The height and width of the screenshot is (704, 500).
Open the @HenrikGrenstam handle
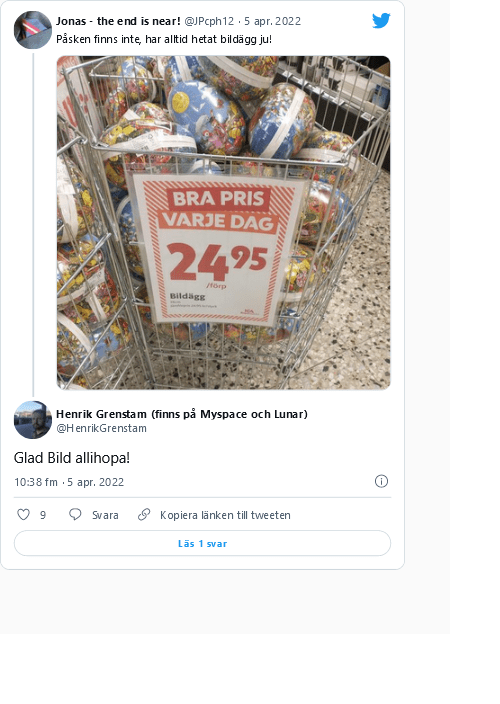[101, 428]
